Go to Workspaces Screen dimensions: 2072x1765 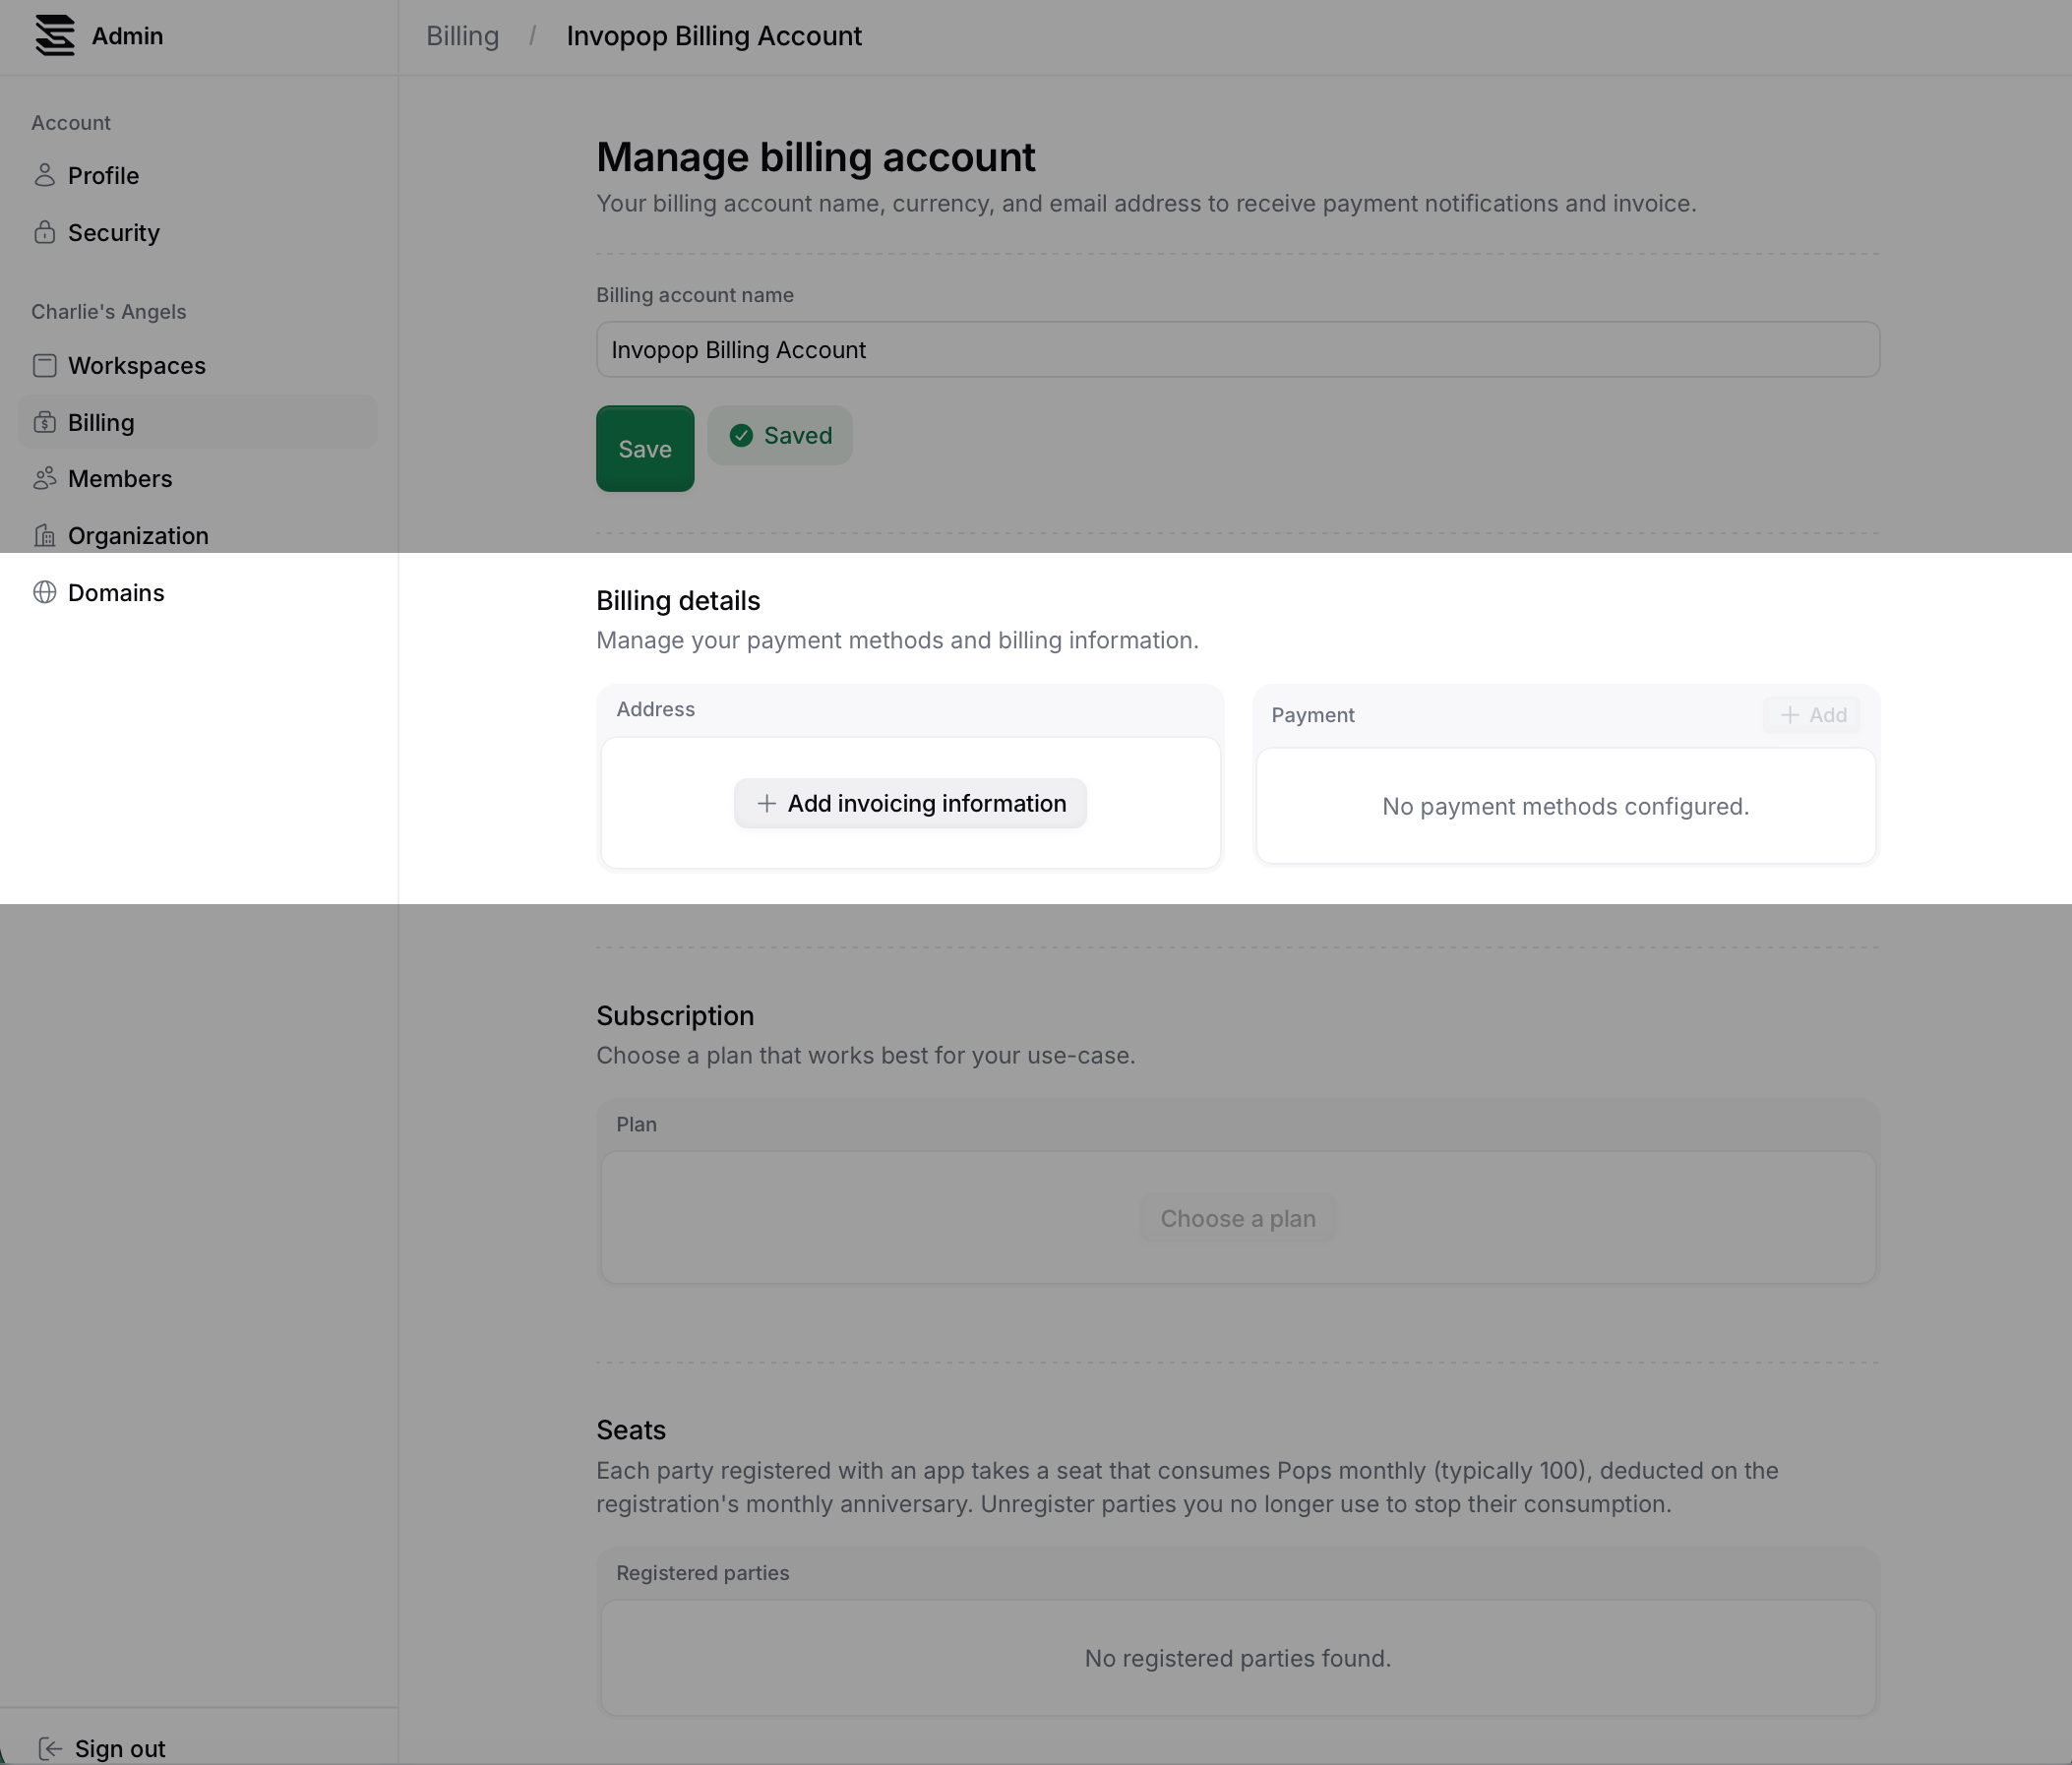point(198,365)
